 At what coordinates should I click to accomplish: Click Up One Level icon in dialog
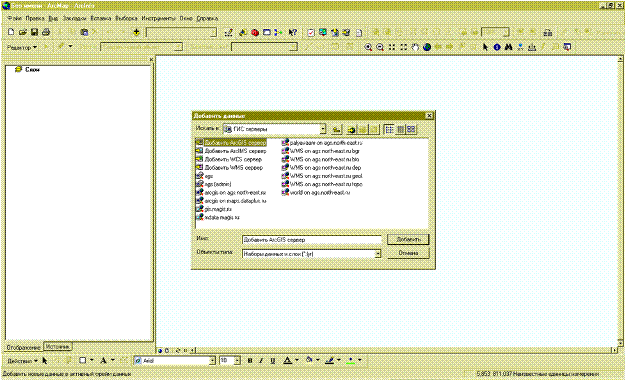[337, 129]
